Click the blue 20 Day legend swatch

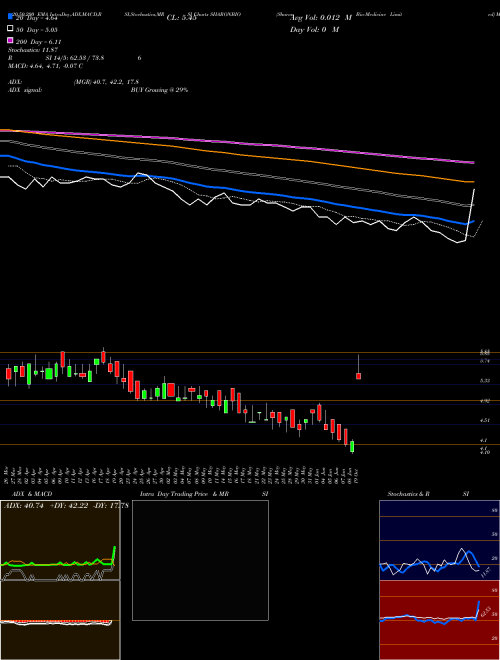click(10, 17)
